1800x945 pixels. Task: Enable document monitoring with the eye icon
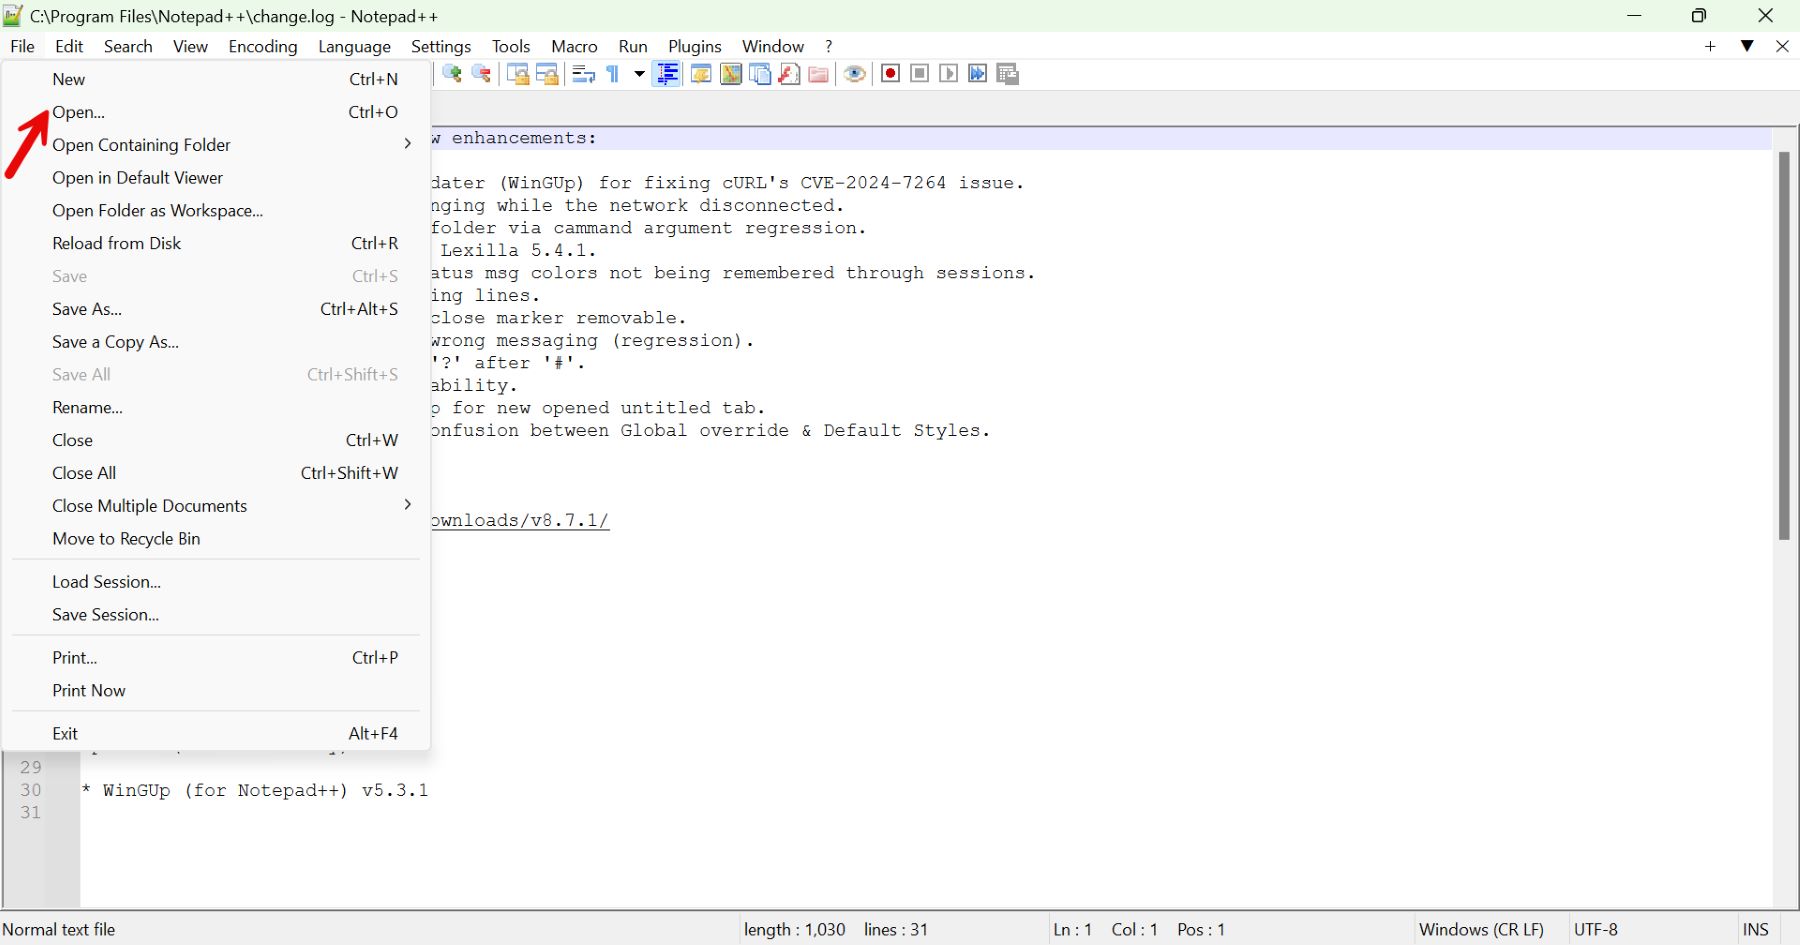coord(856,74)
